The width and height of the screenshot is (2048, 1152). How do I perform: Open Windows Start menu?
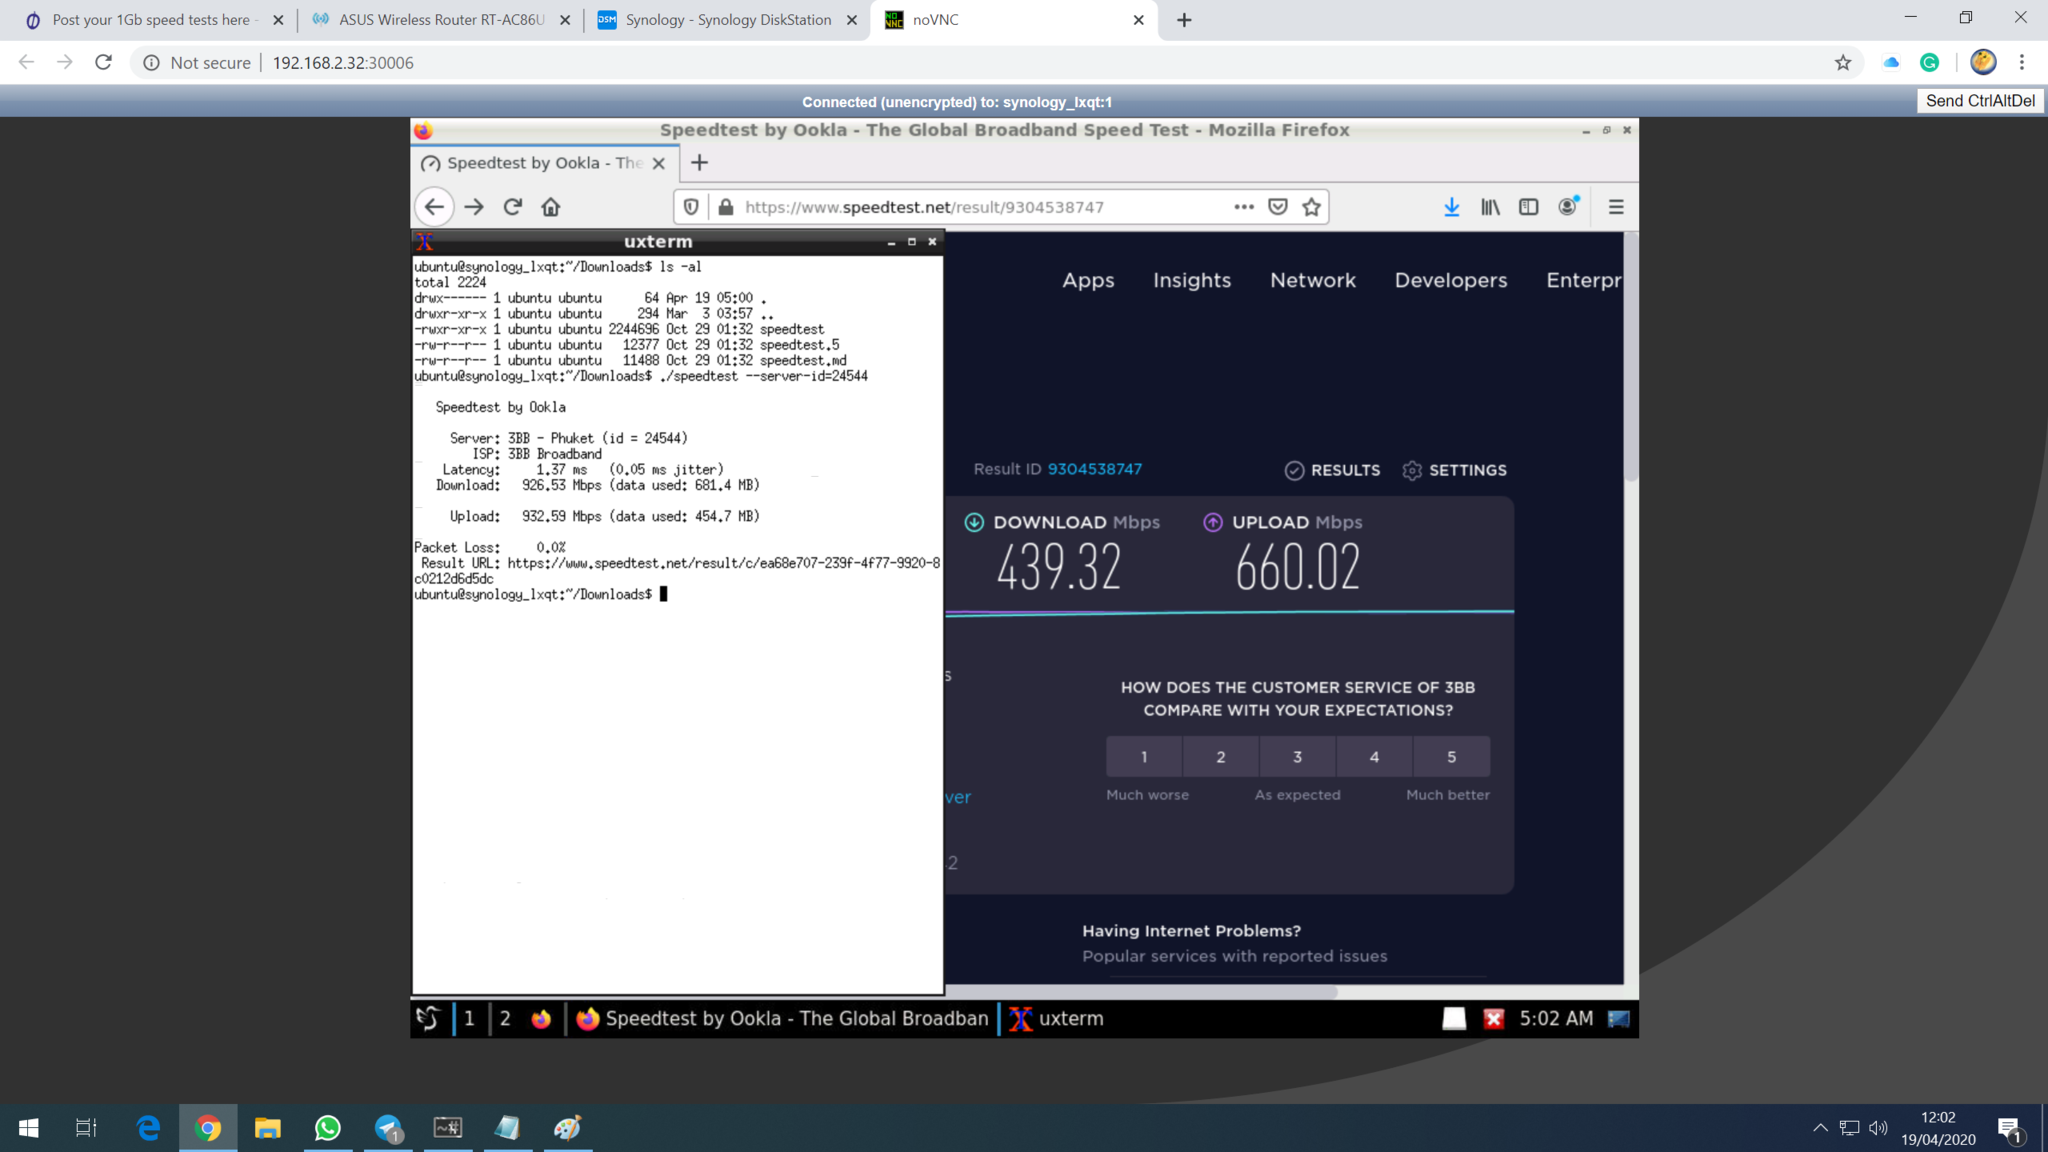(x=29, y=1128)
